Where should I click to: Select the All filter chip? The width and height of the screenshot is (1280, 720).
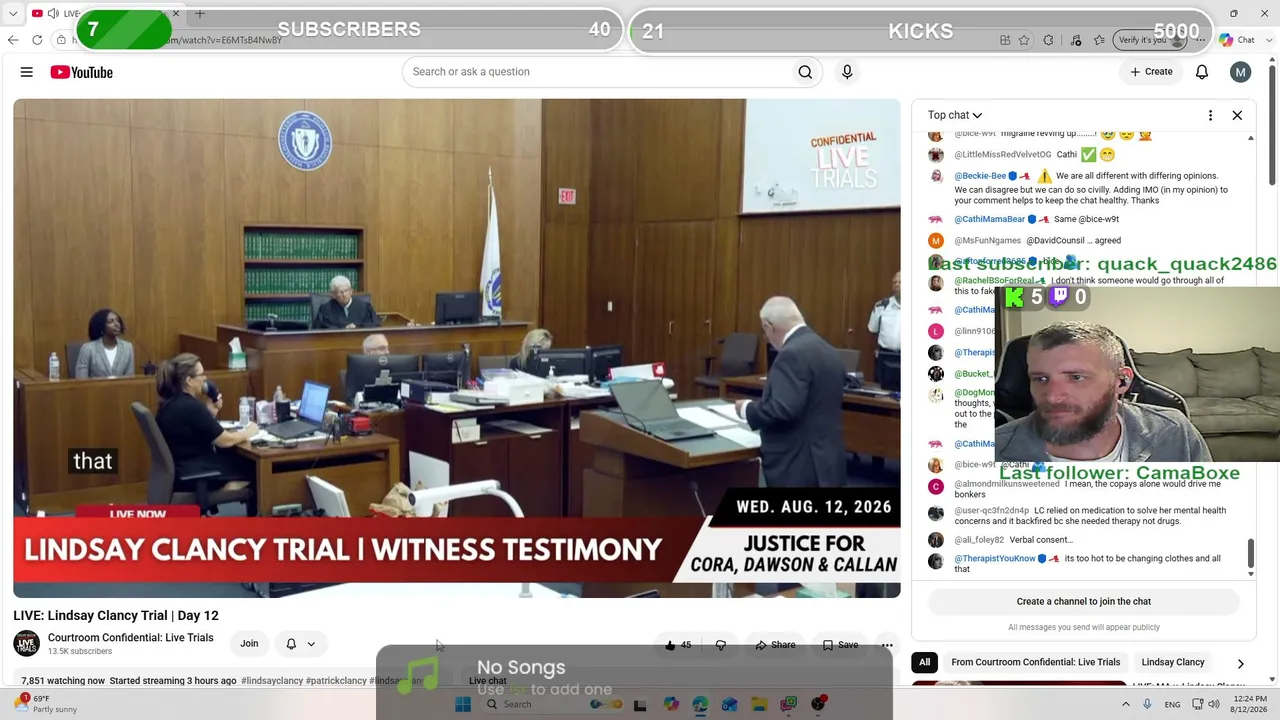[924, 662]
